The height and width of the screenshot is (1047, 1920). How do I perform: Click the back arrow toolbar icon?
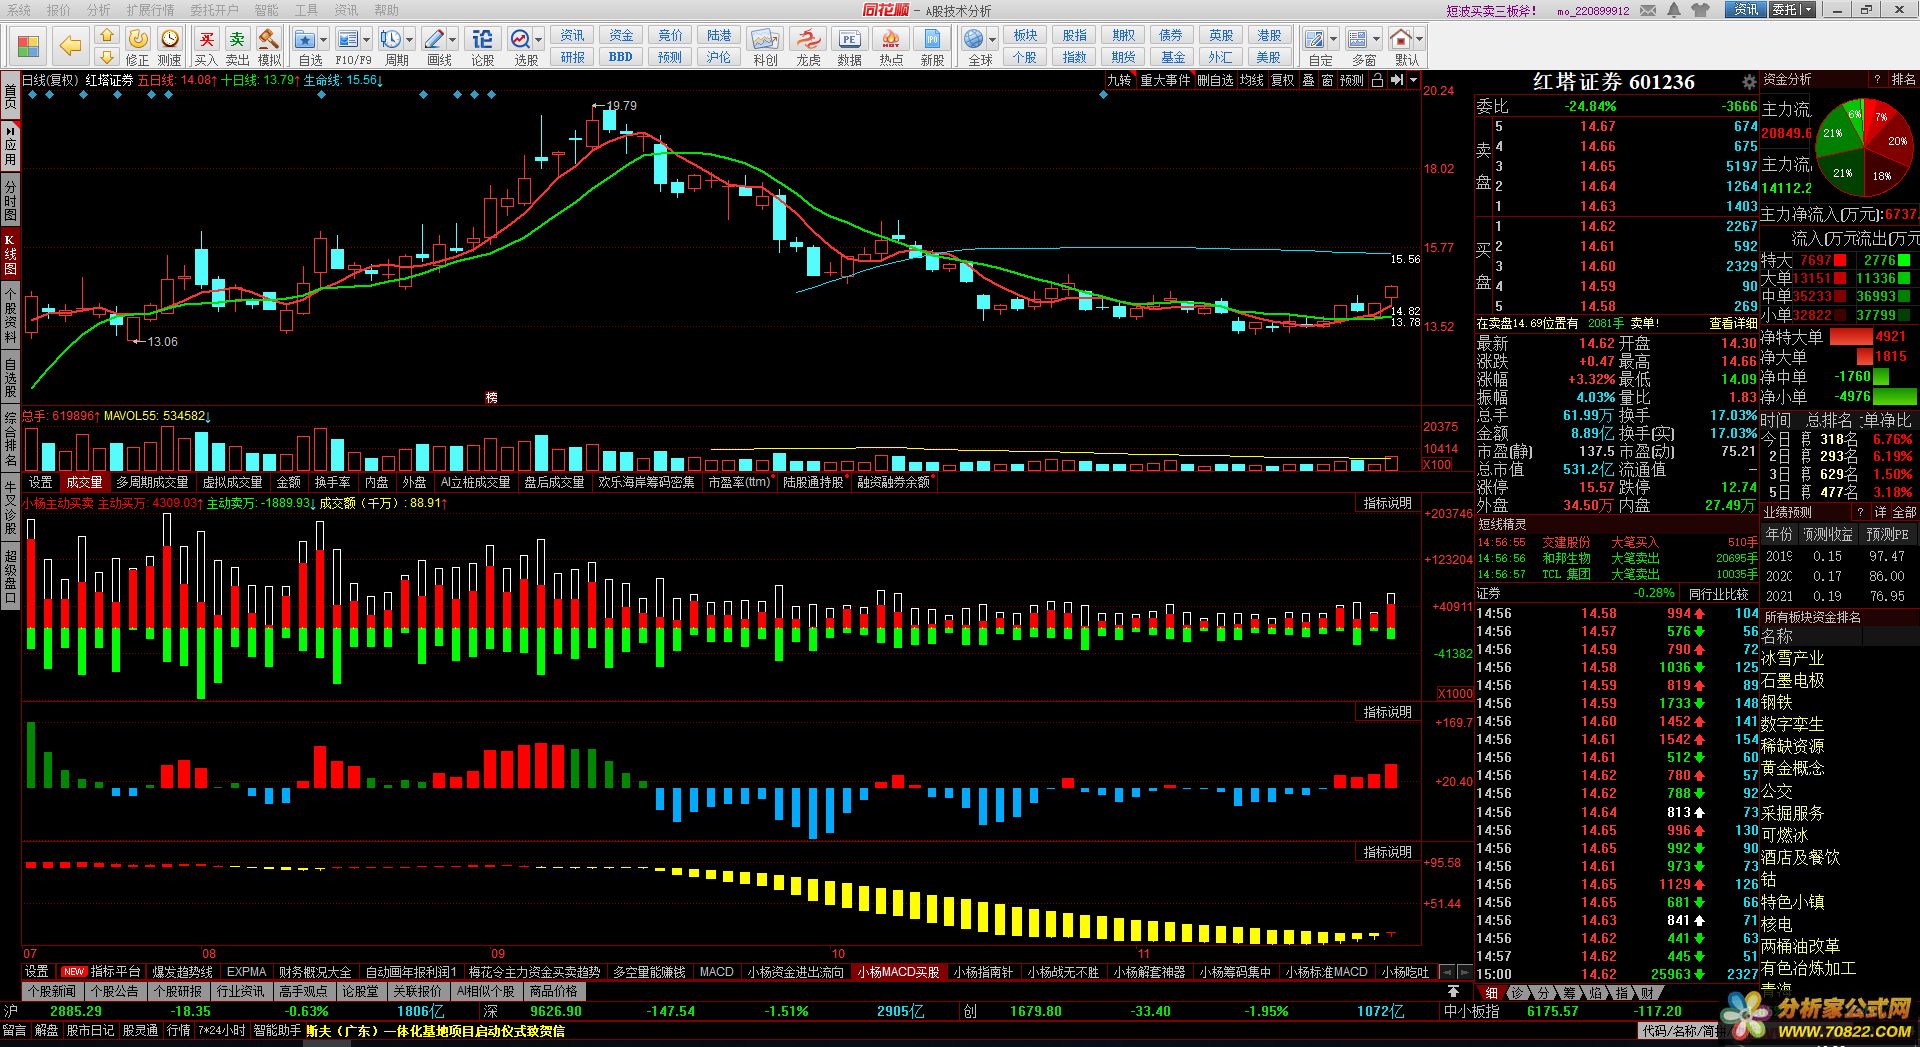(x=70, y=46)
